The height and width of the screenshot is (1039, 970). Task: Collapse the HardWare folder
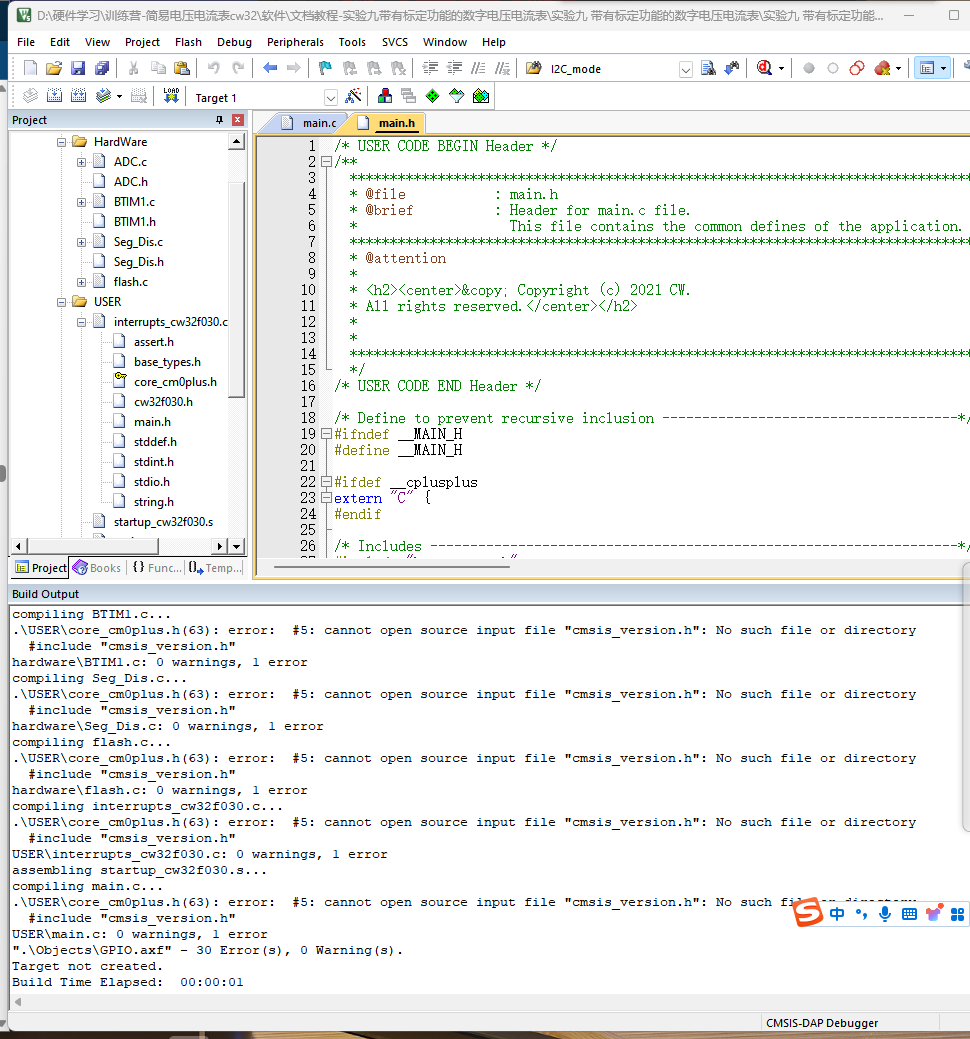(x=62, y=142)
